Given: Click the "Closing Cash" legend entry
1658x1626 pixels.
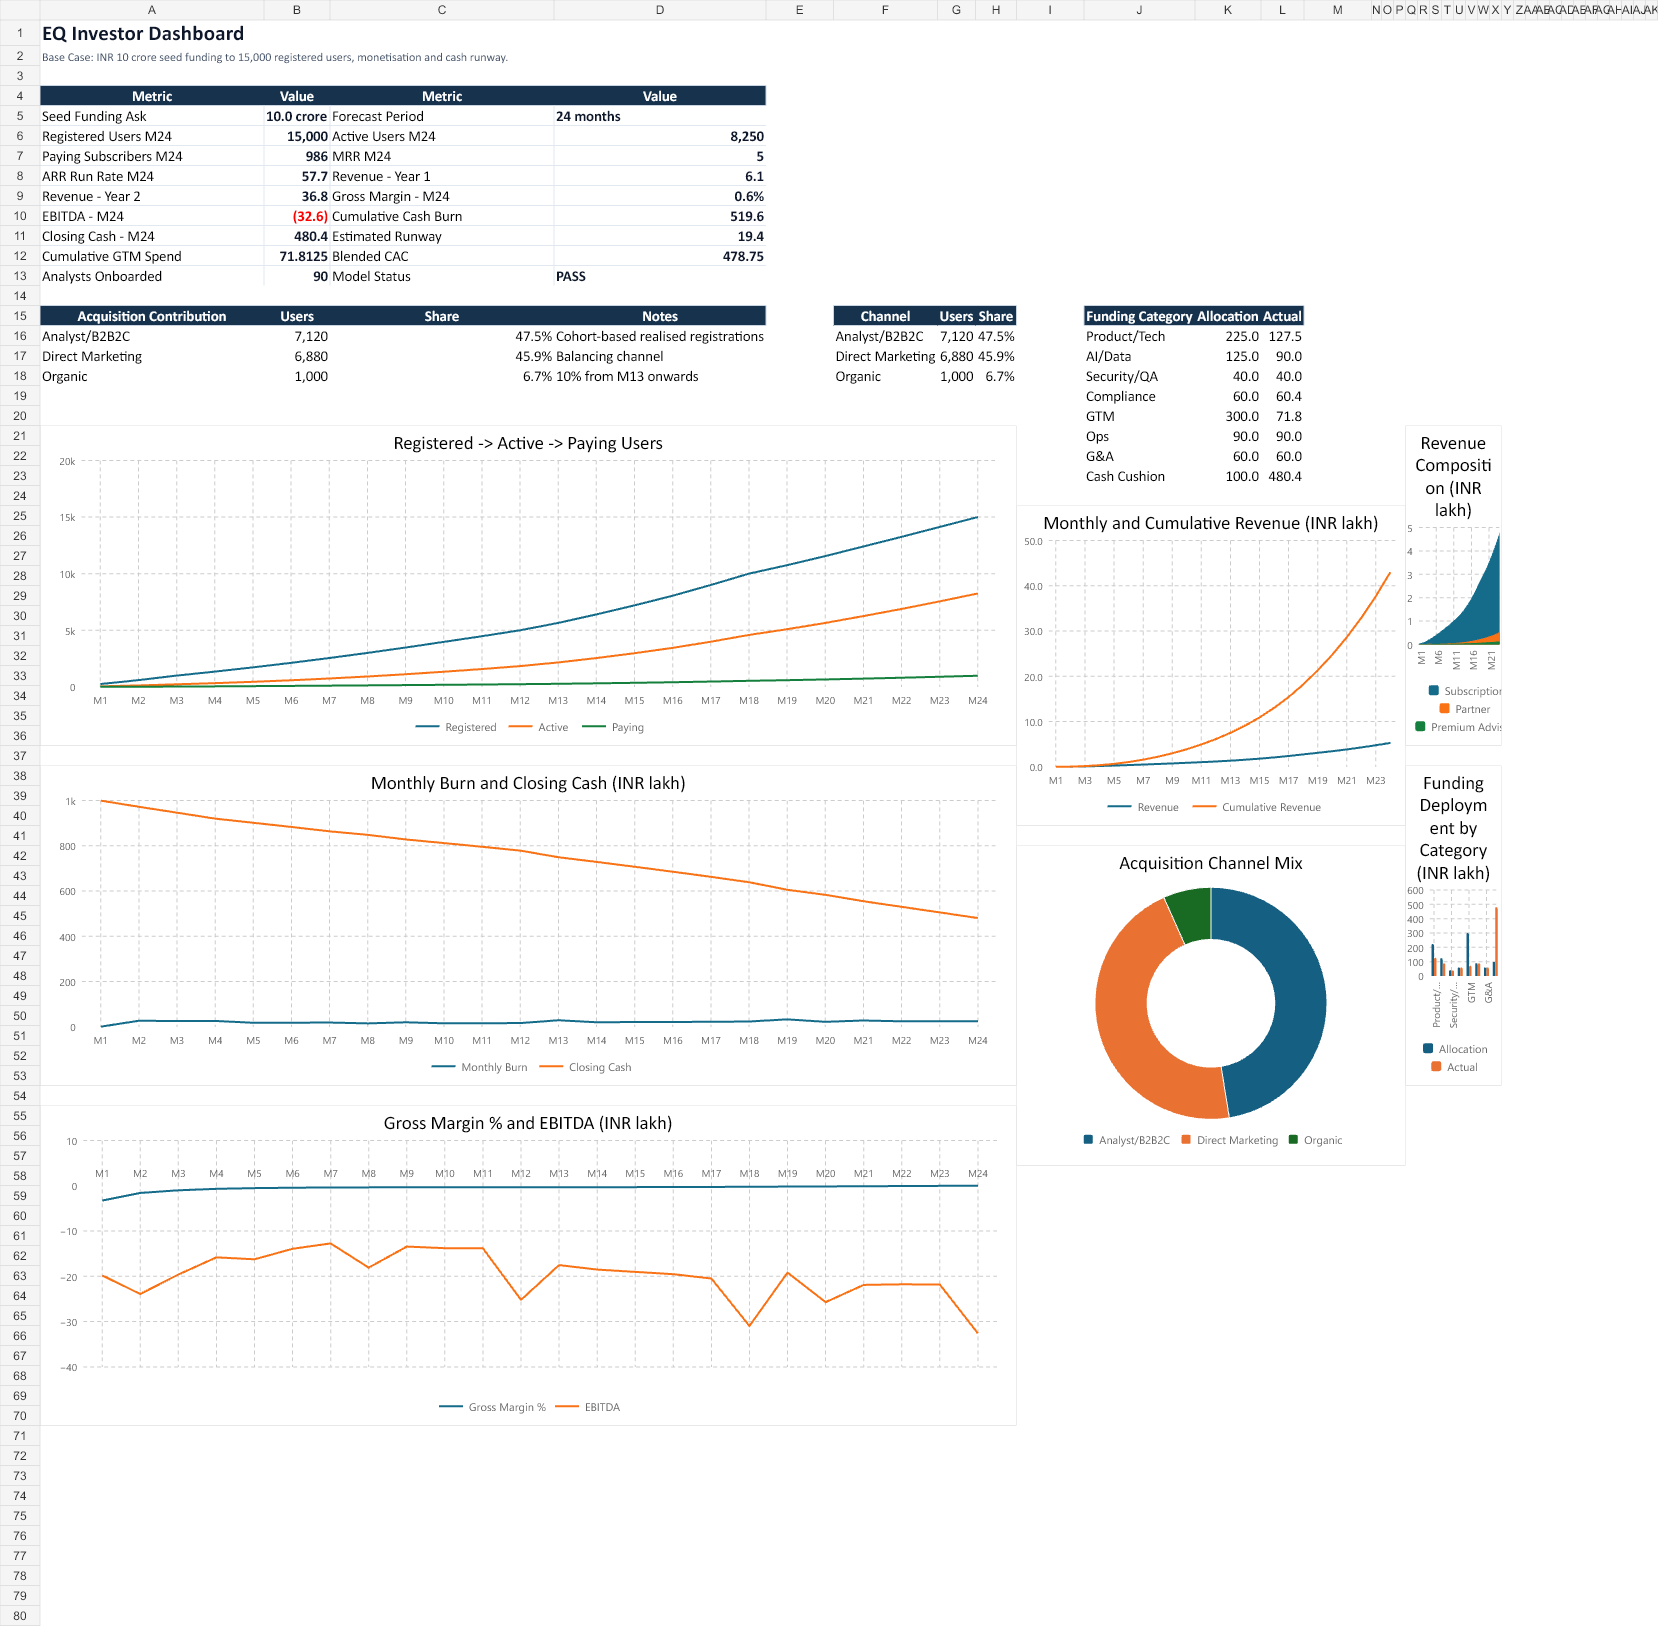Looking at the screenshot, I should [586, 1067].
